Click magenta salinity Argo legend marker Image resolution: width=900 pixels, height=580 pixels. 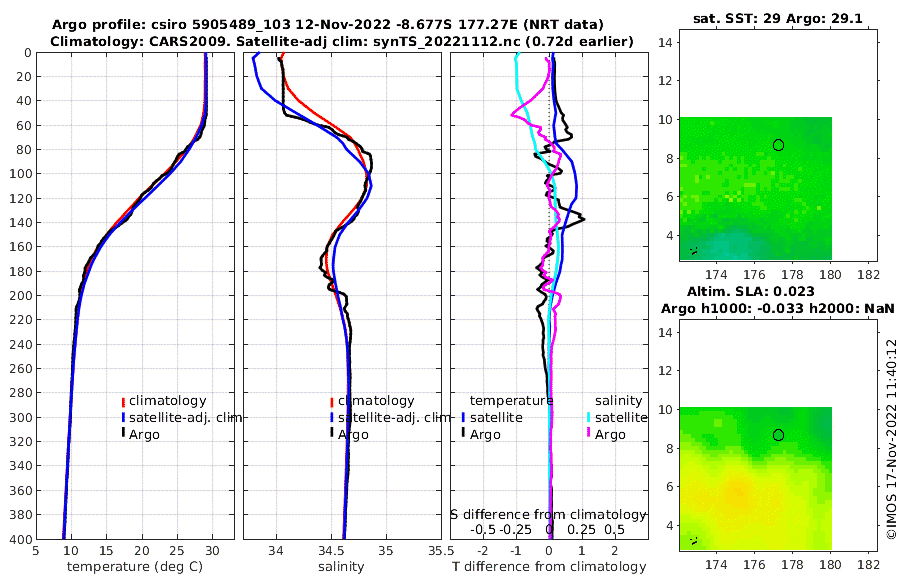pos(589,434)
